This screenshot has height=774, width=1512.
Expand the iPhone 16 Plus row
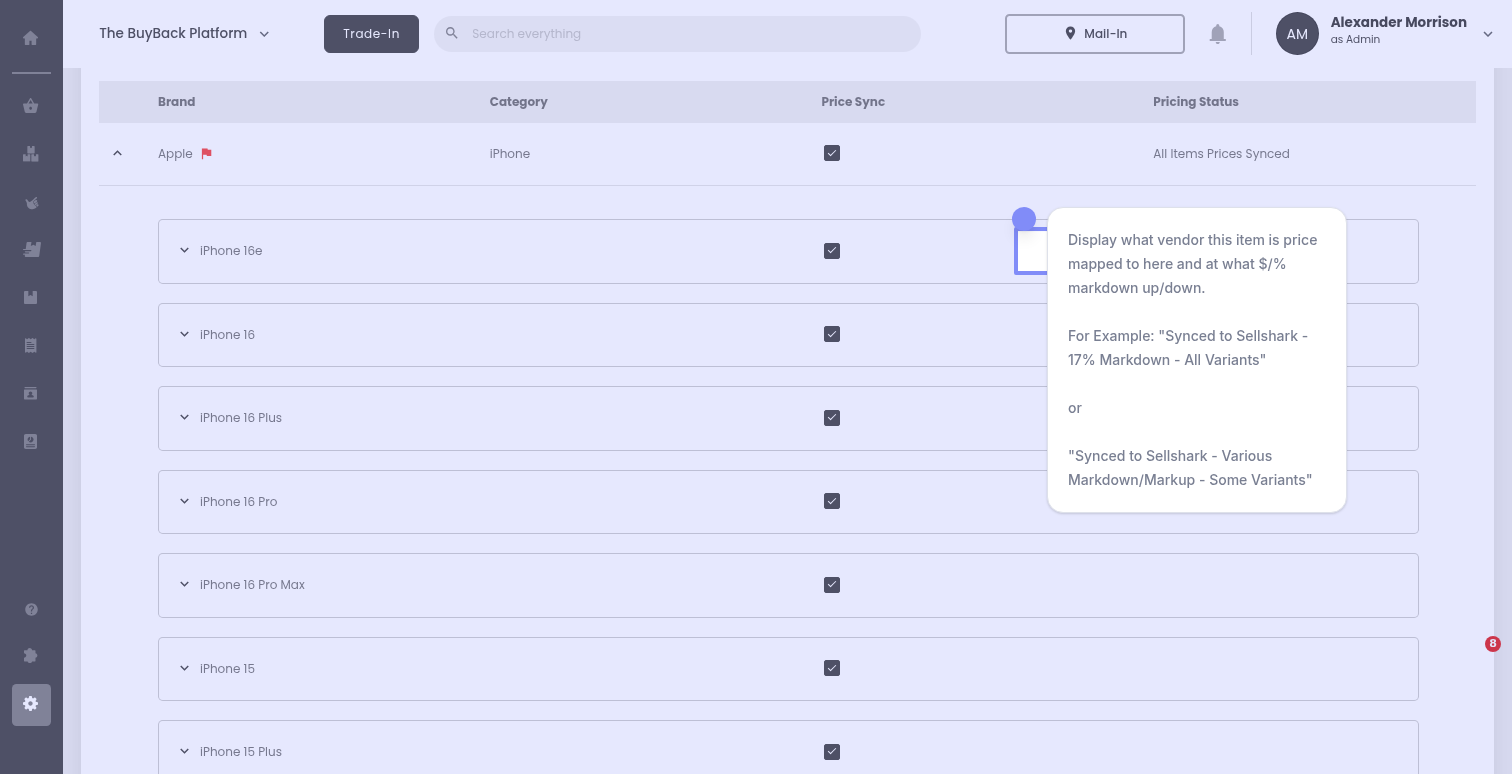(184, 418)
